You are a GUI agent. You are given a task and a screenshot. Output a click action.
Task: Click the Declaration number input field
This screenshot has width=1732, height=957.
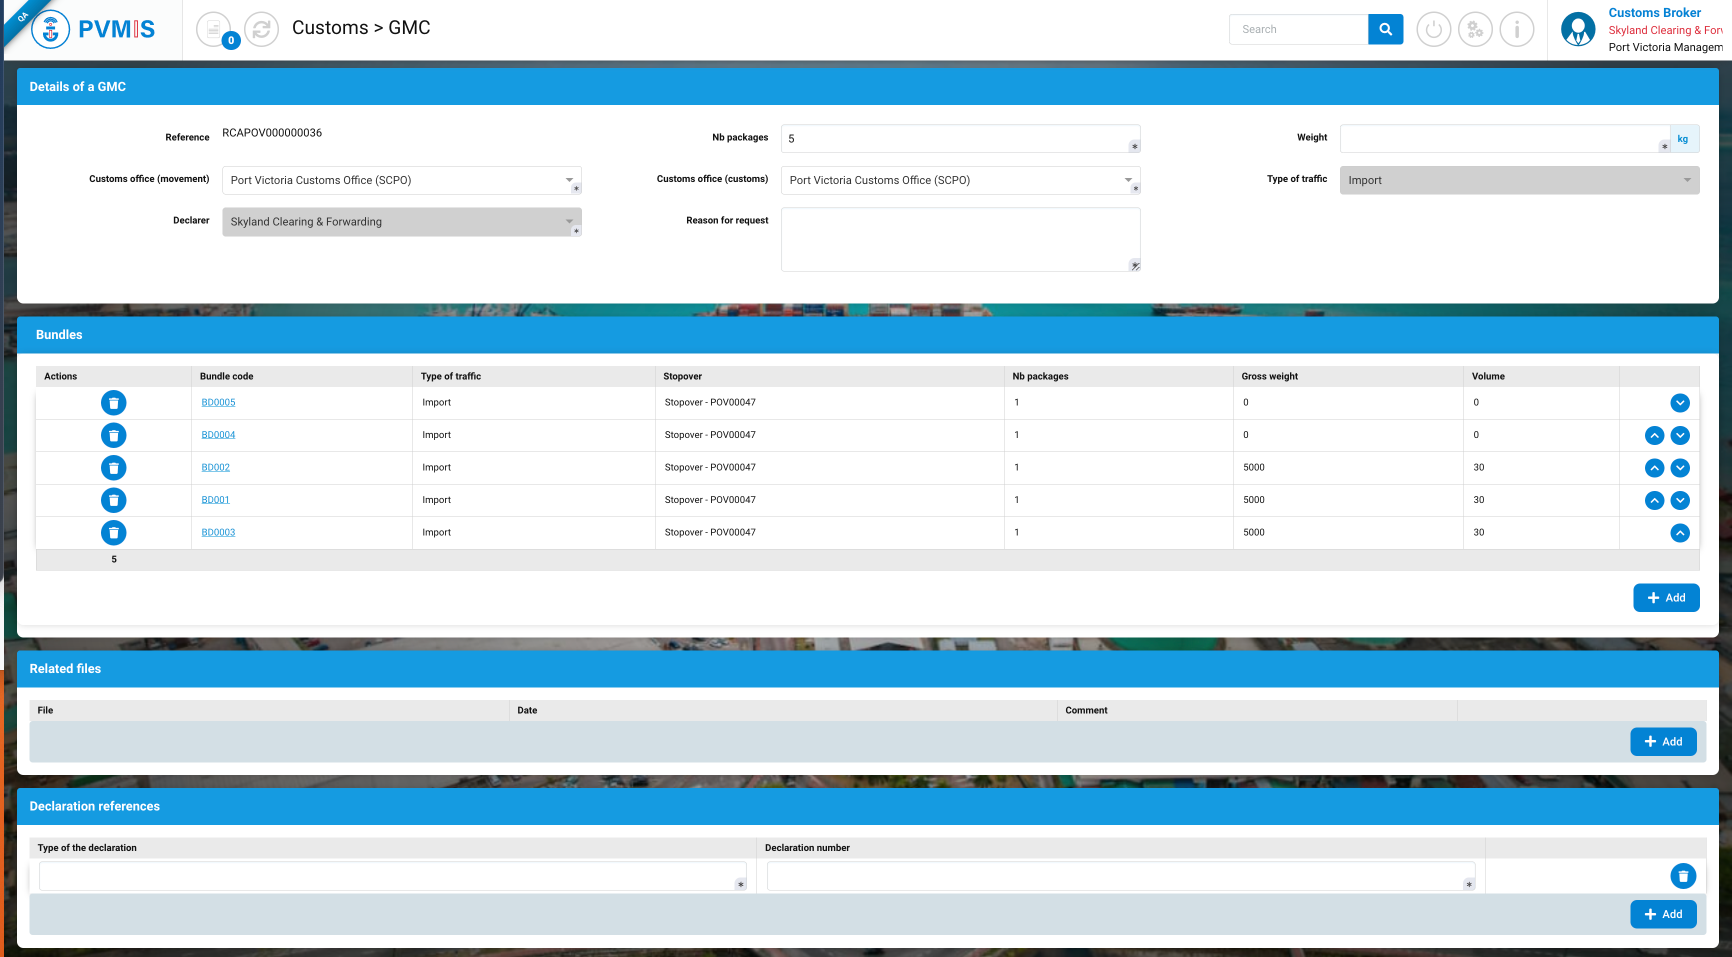tap(1115, 877)
